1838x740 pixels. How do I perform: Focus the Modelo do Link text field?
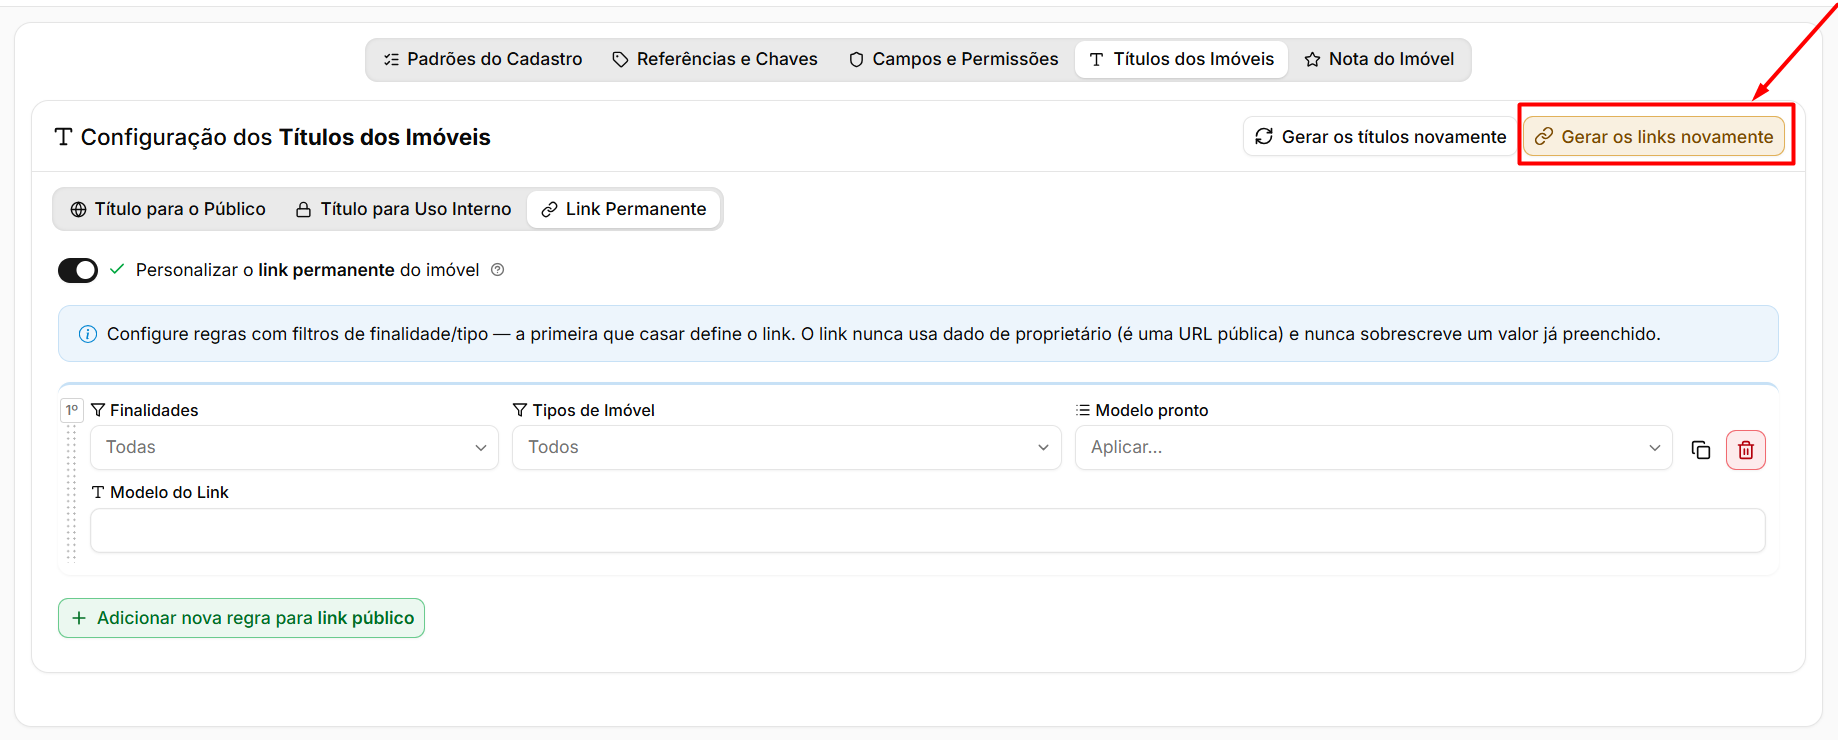[x=928, y=531]
